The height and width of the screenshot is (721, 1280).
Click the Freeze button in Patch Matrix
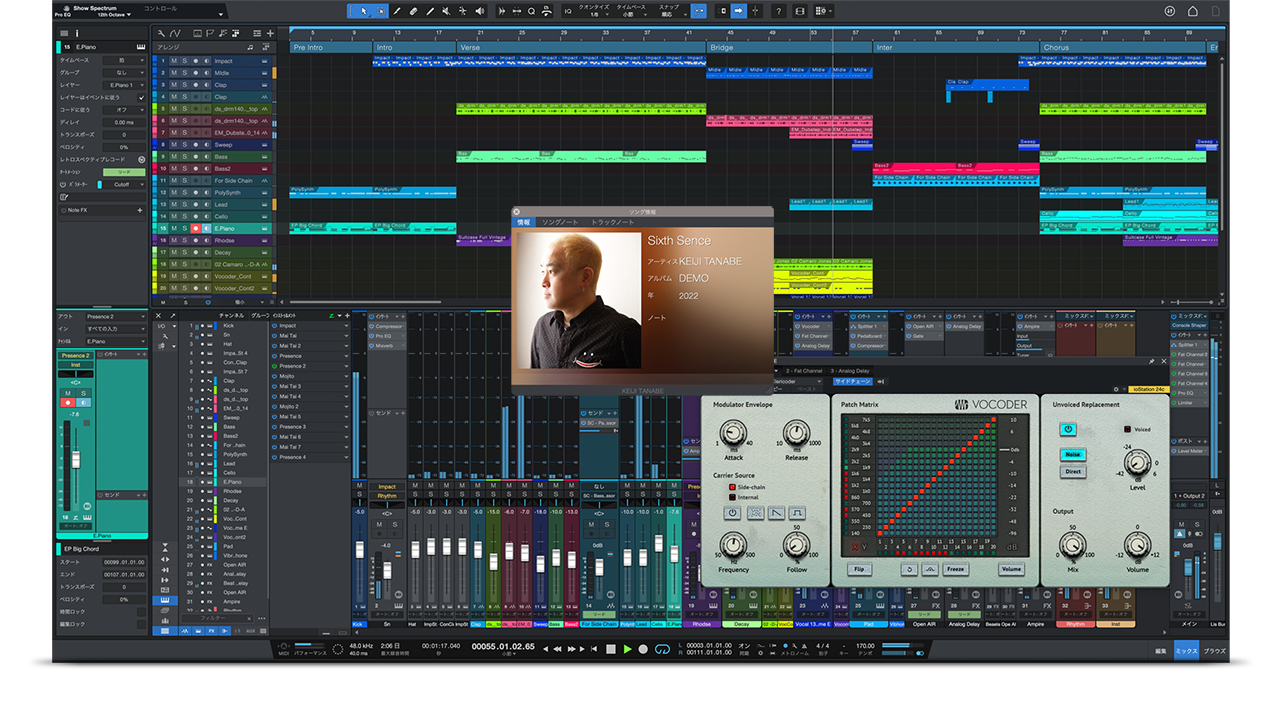(955, 569)
